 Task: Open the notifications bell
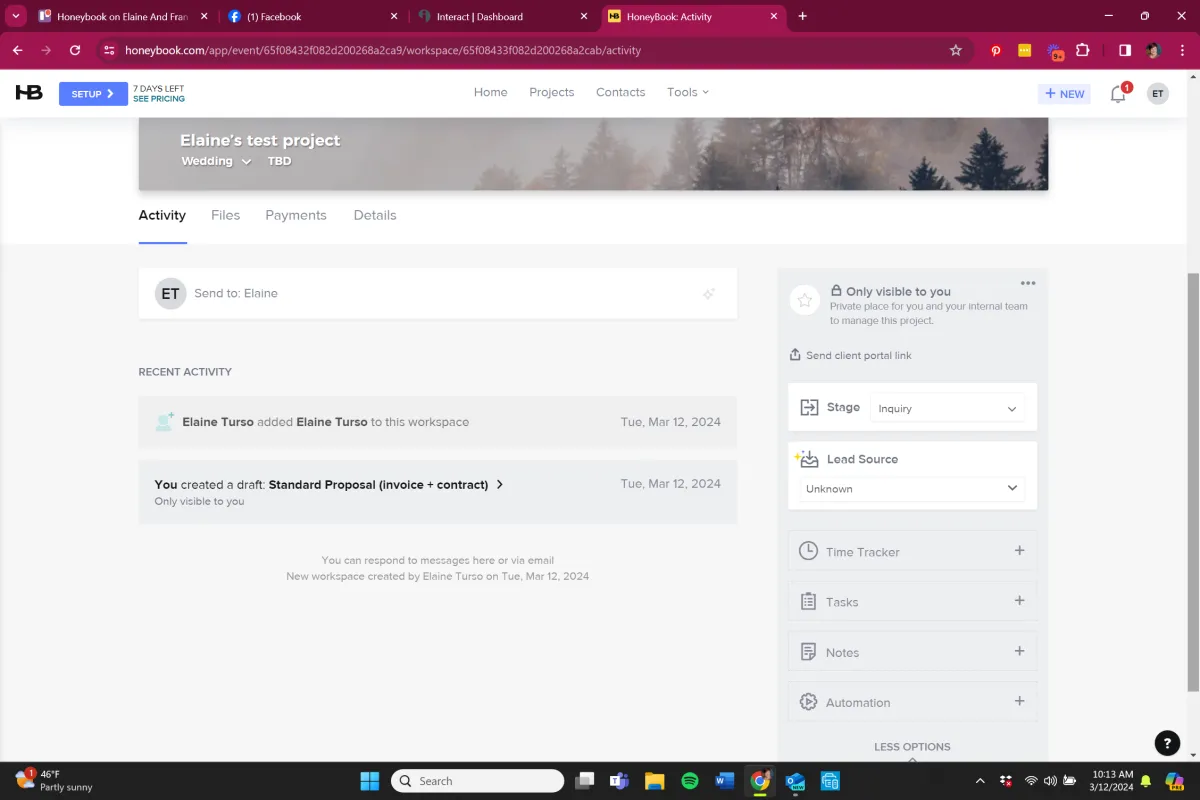(1118, 93)
